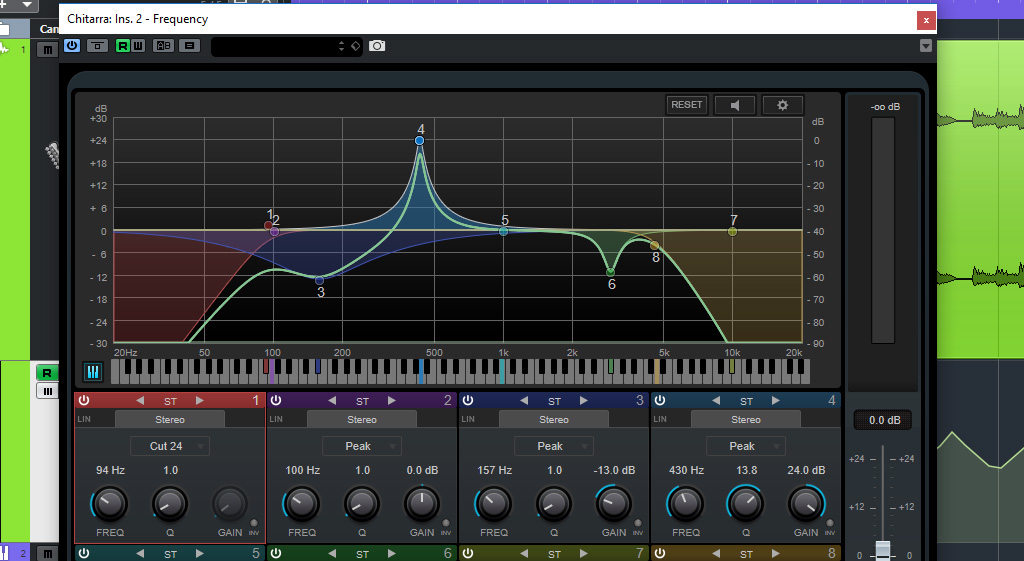1024x561 pixels.
Task: Toggle band 8 power button
Action: coord(660,553)
